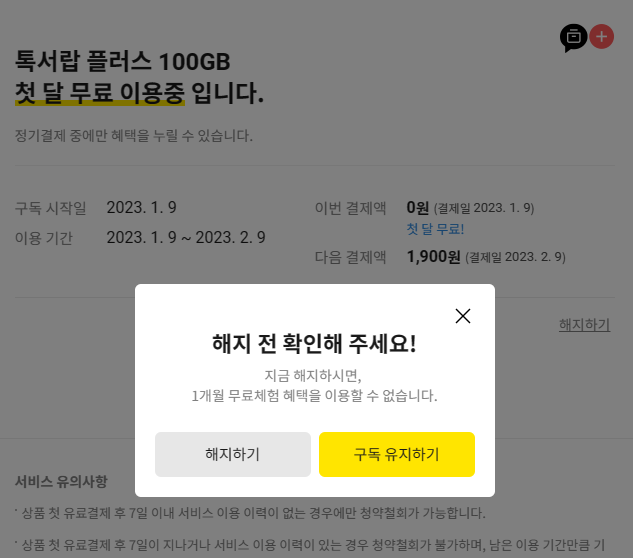This screenshot has height=558, width=633.
Task: Click the (결제일 2023. 2. 9) payment date text
Action: [515, 257]
